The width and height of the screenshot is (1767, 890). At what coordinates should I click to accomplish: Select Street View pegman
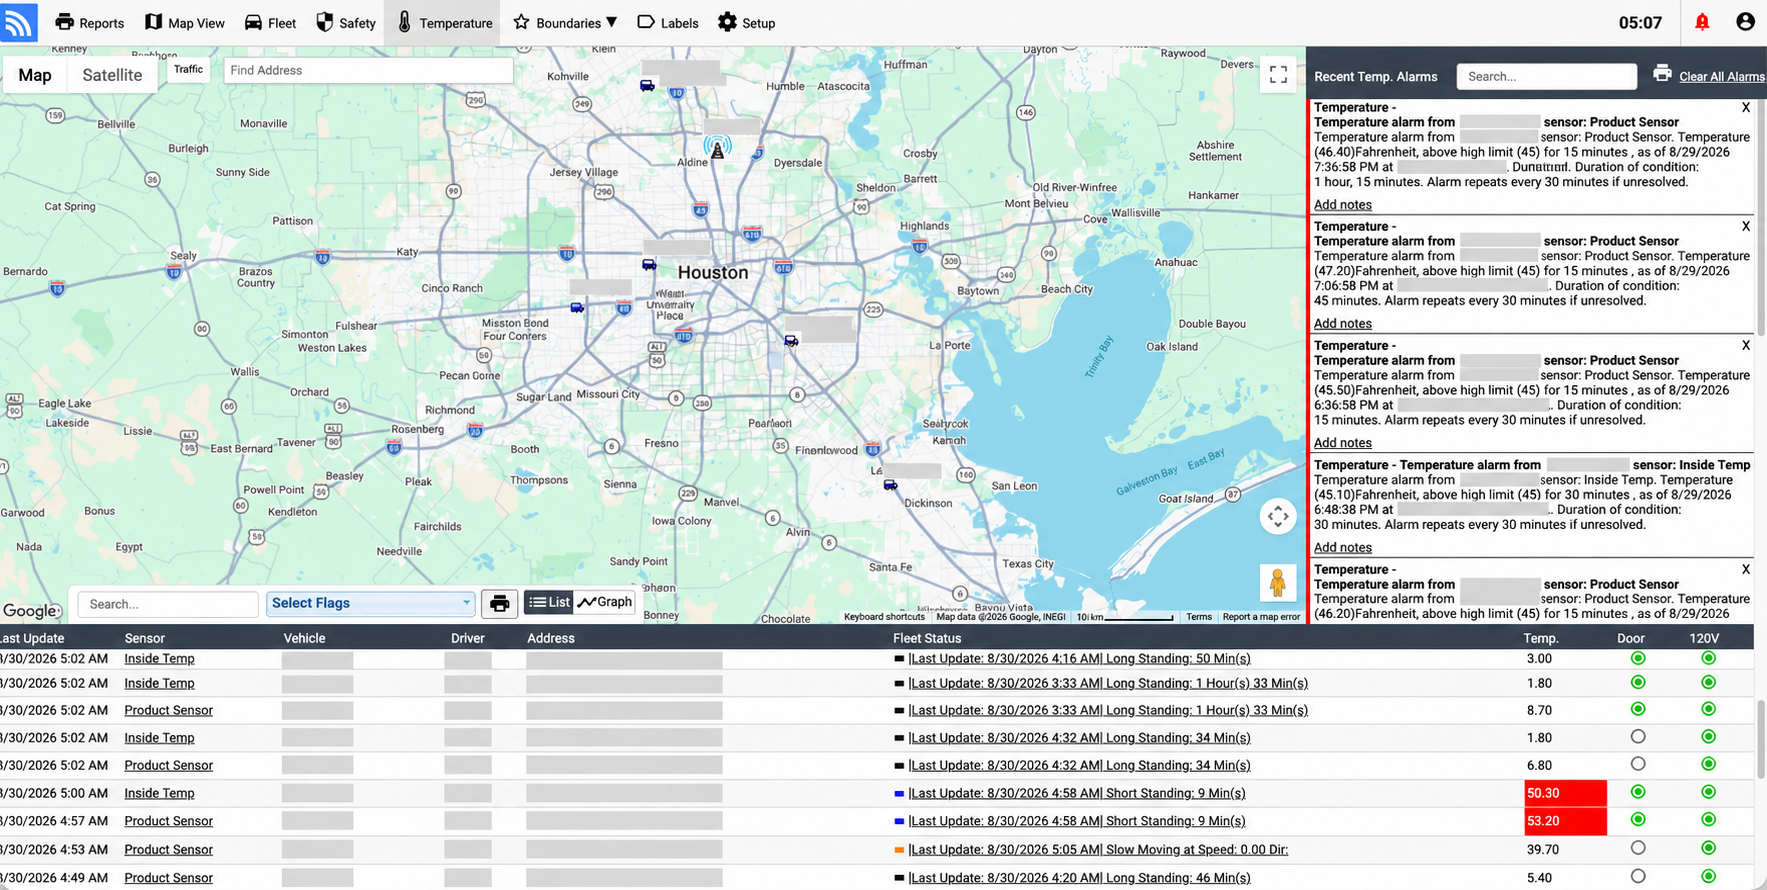[1277, 582]
